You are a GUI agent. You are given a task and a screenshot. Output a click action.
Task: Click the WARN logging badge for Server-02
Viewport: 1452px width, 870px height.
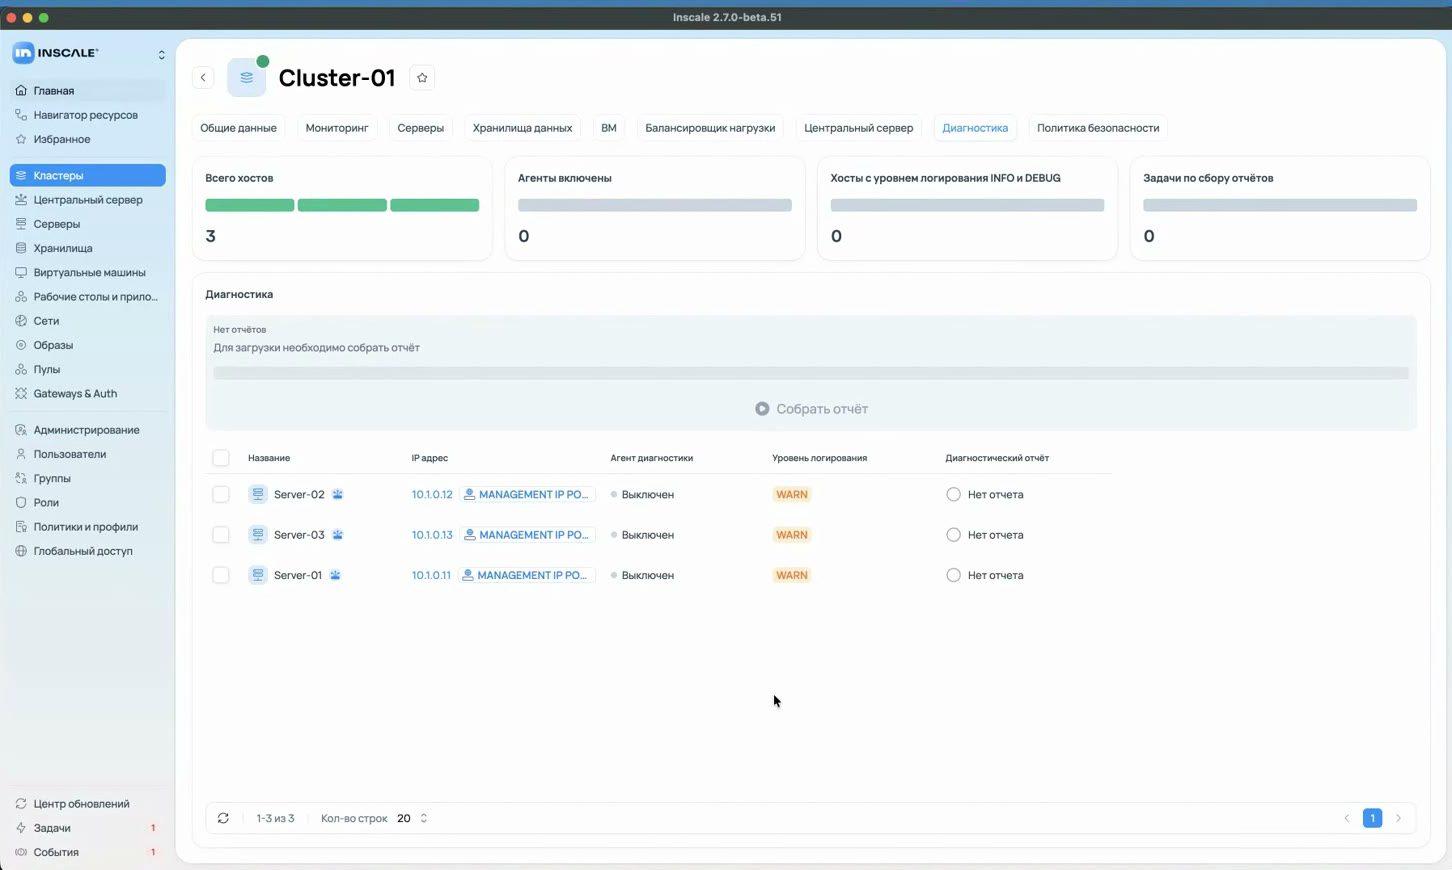click(x=792, y=494)
